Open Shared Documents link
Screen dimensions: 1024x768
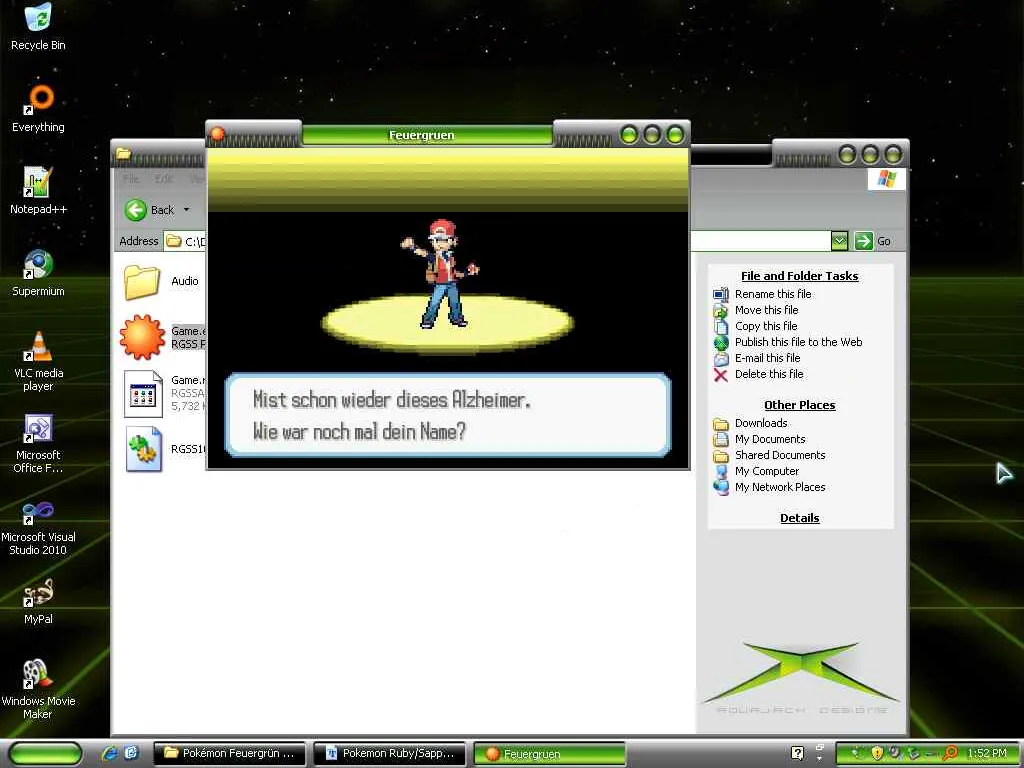coord(780,455)
